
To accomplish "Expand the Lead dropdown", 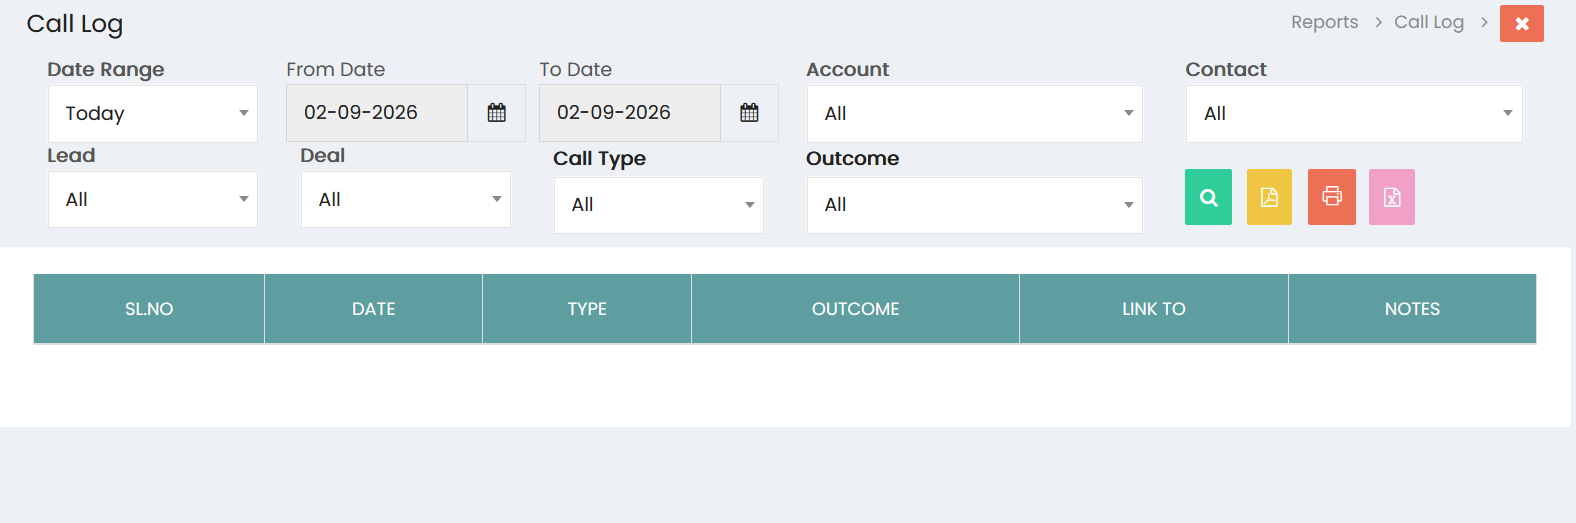I will pos(153,199).
